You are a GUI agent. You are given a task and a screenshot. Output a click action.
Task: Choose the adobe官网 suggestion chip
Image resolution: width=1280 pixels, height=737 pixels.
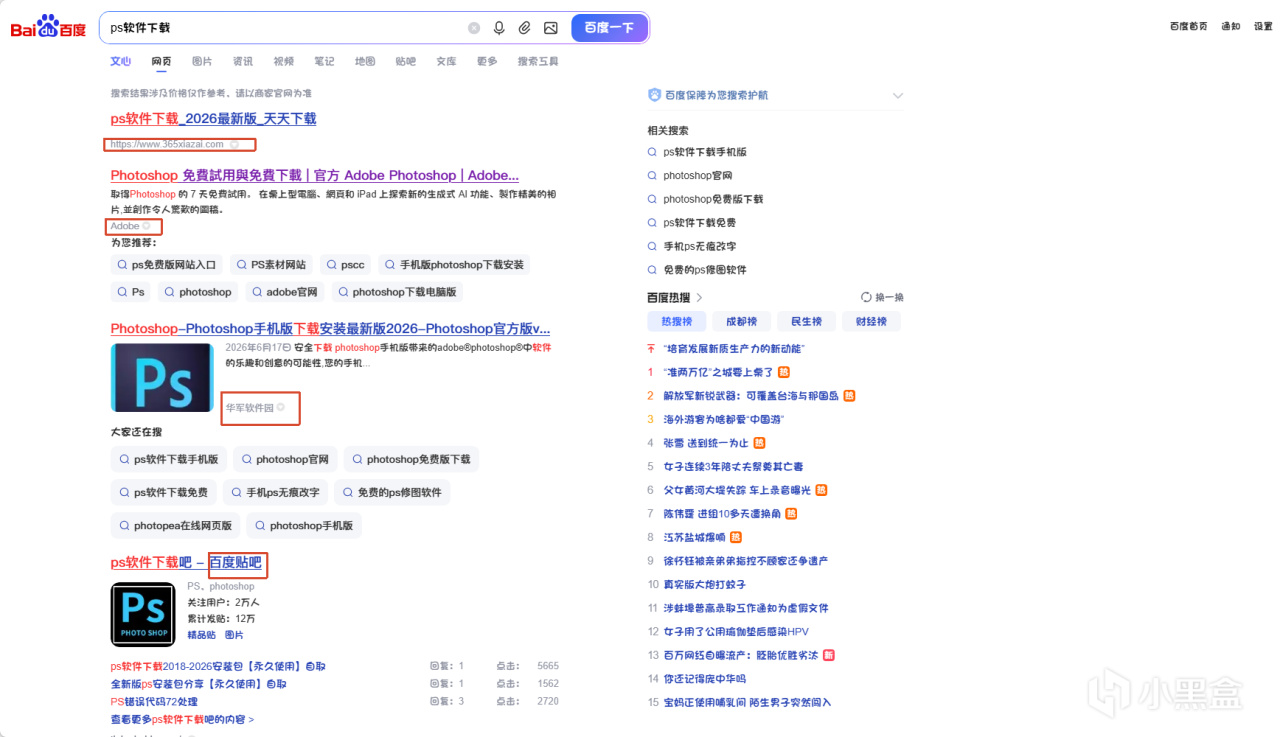[285, 292]
